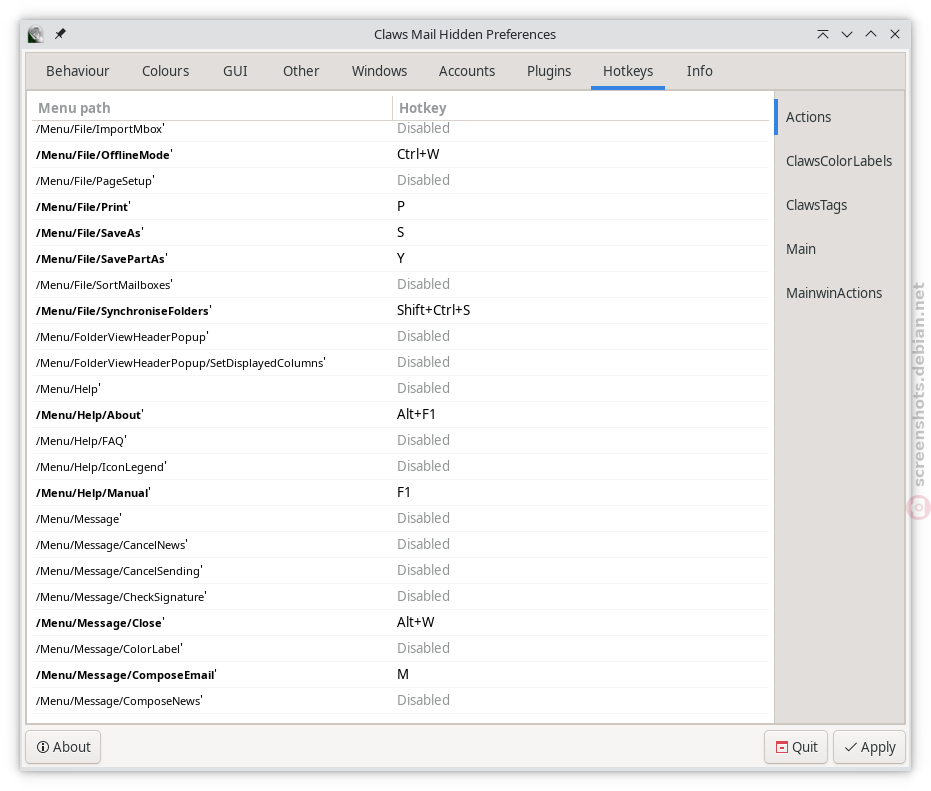Select the Hotkeys tab
The image size is (931, 791).
628,71
